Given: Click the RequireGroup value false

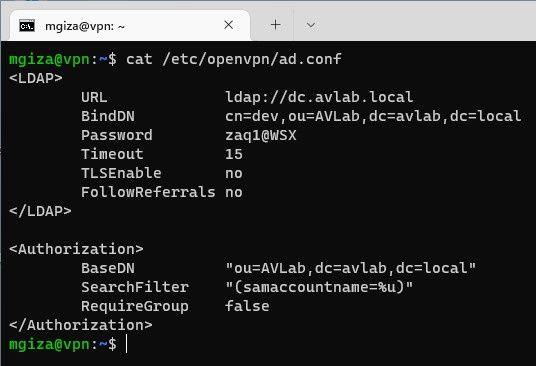Looking at the screenshot, I should click(x=247, y=306).
